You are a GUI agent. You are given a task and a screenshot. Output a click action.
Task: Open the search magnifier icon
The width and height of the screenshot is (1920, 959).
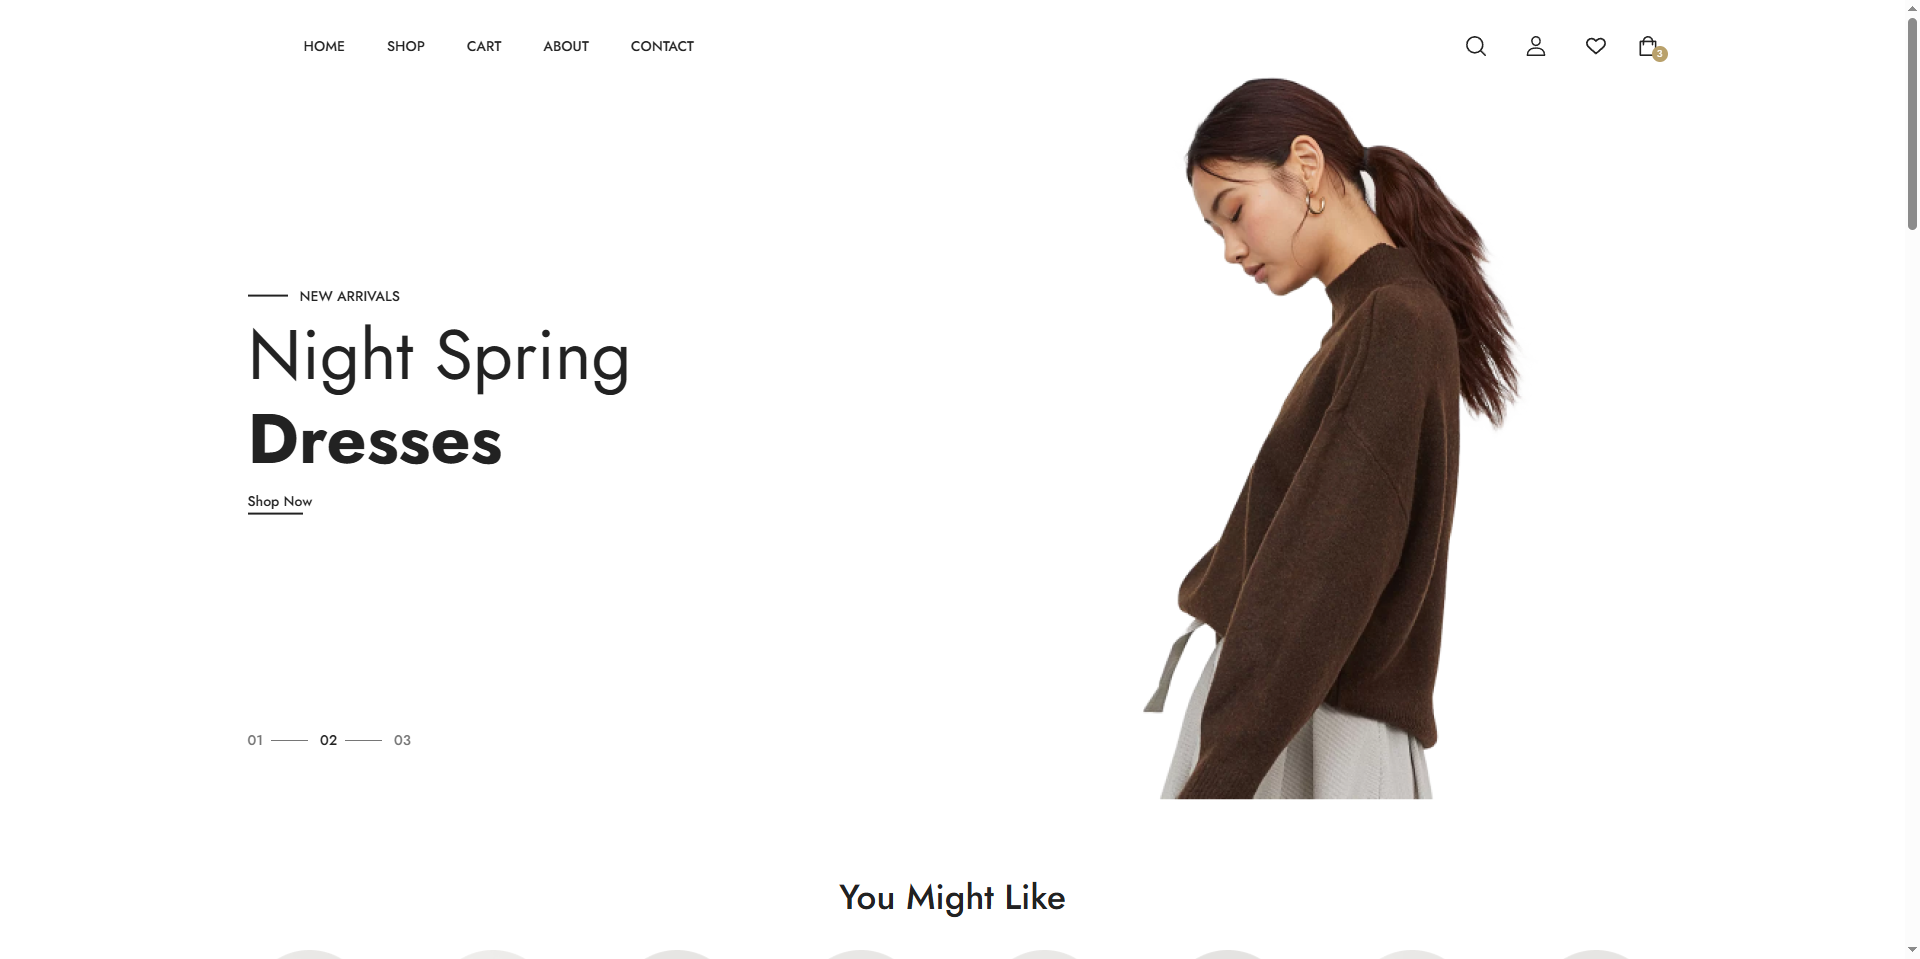coord(1475,46)
